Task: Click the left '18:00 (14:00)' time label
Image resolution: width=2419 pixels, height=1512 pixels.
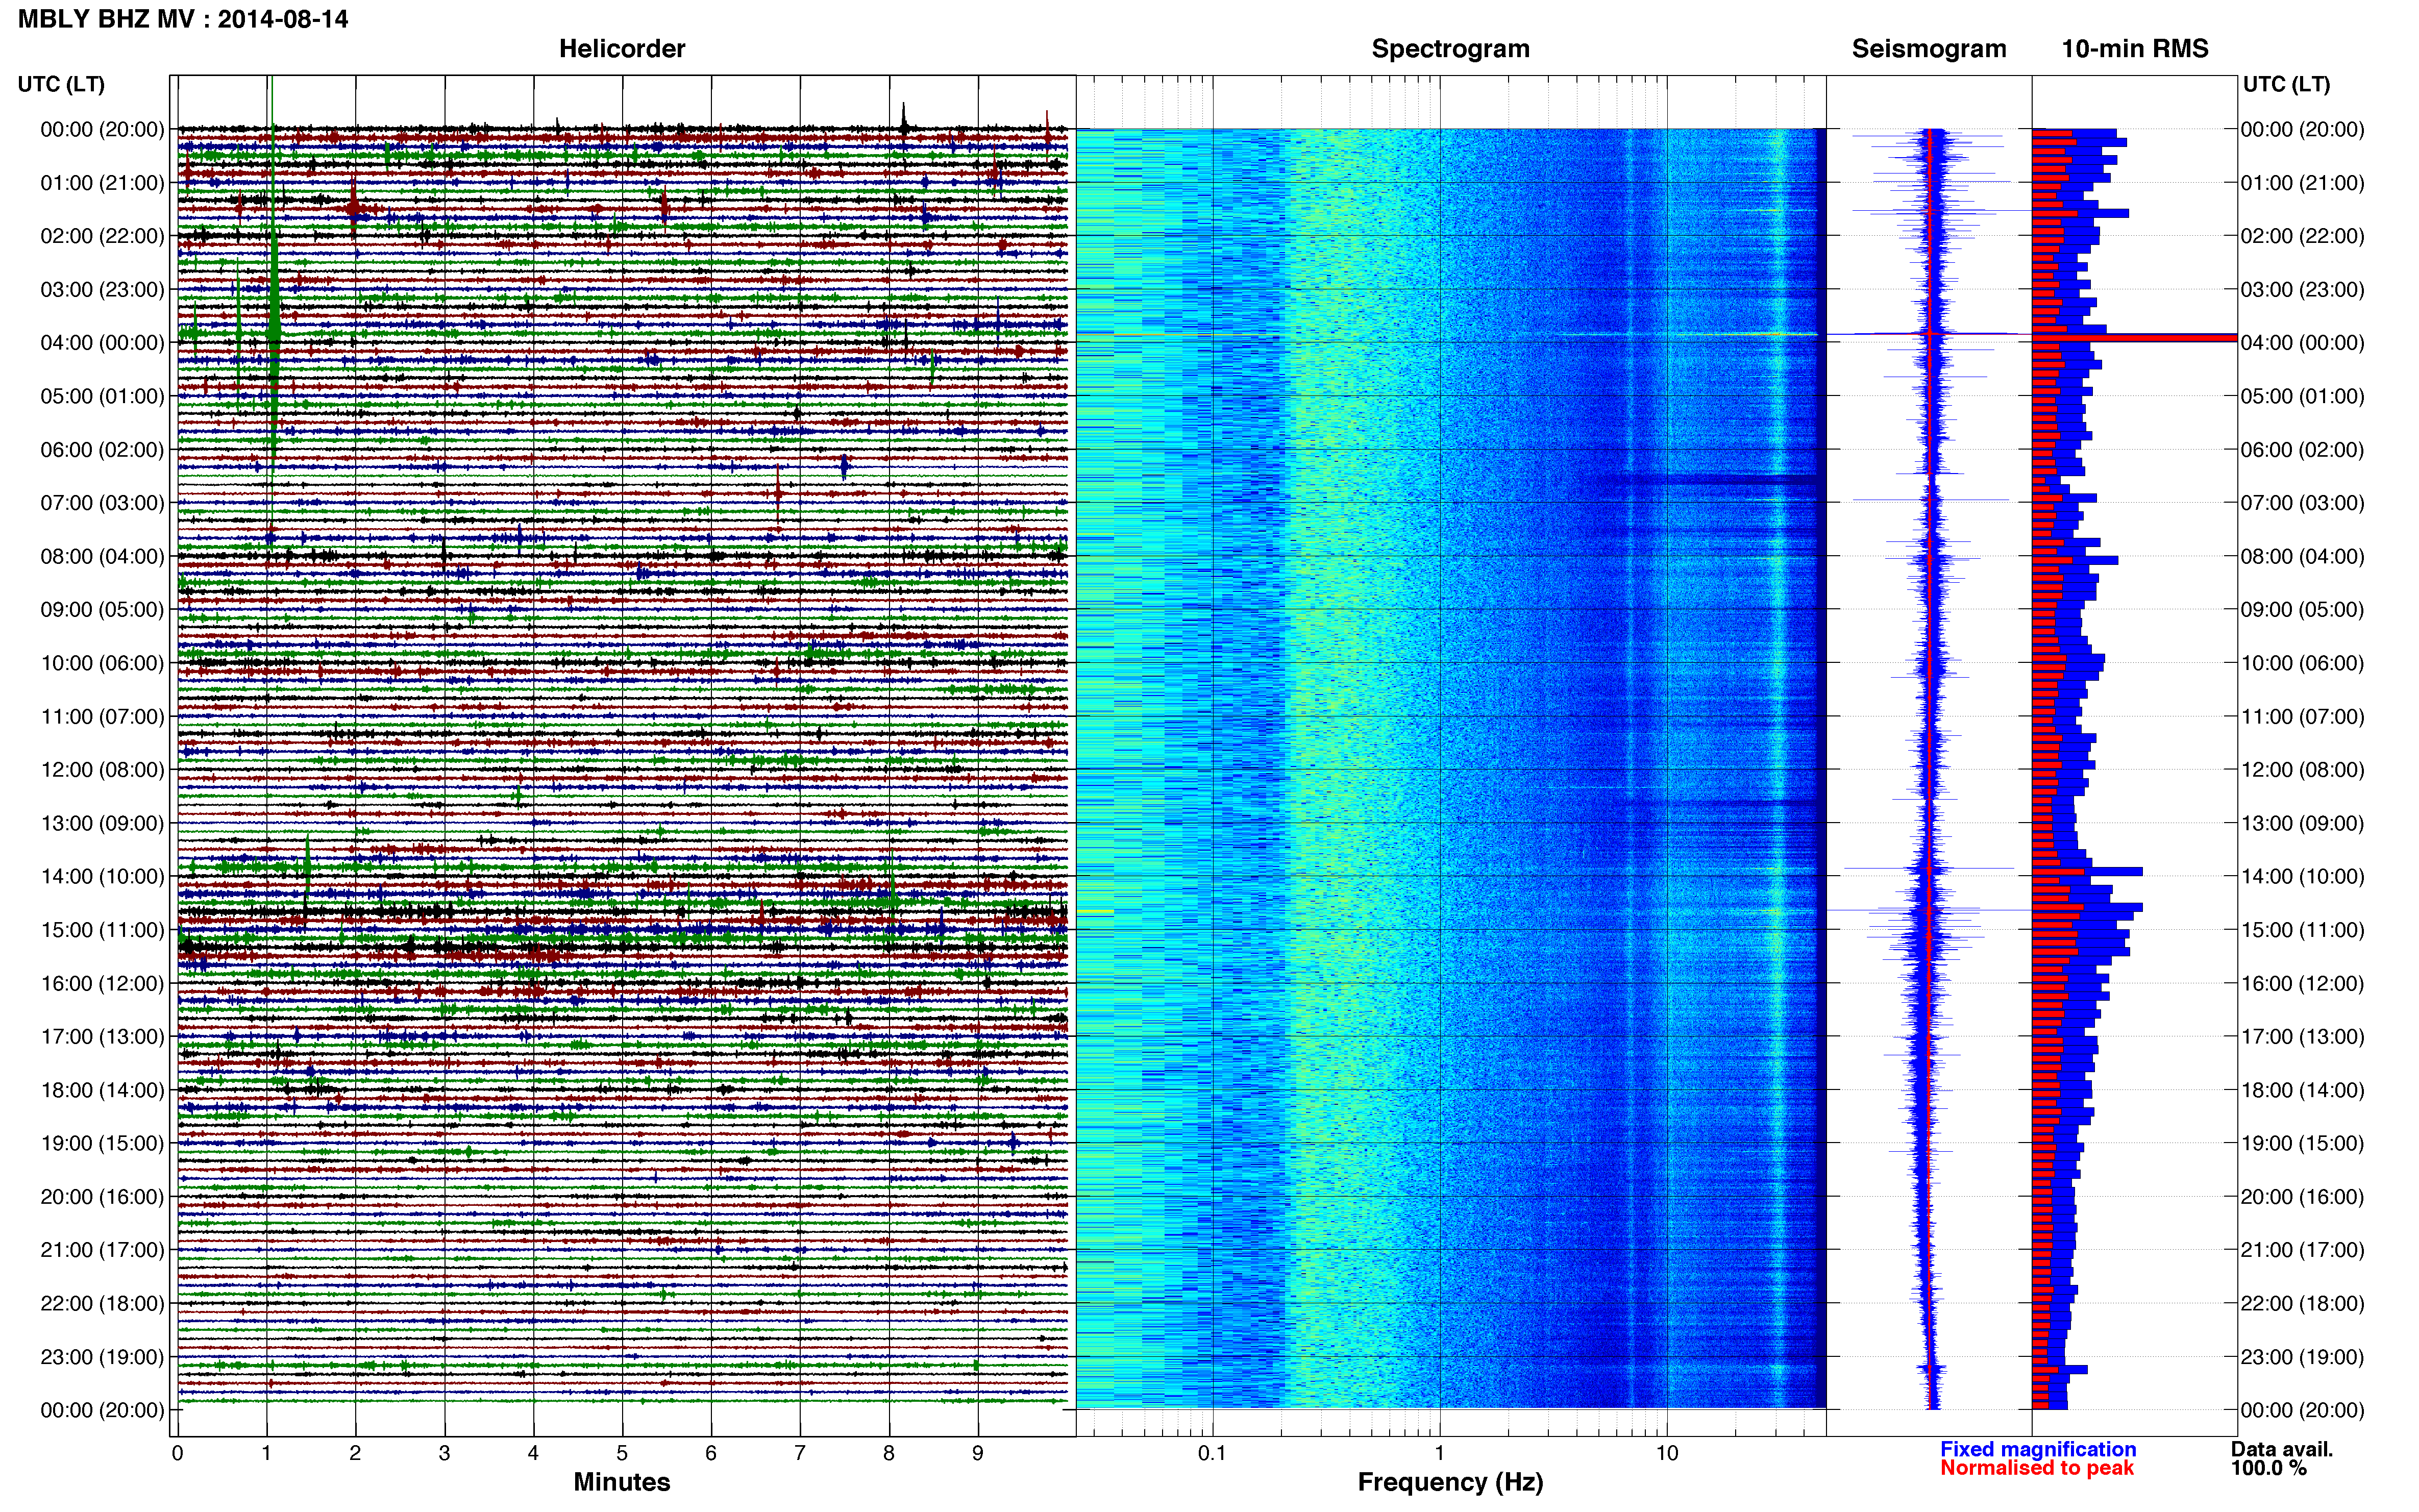Action: pos(102,1090)
